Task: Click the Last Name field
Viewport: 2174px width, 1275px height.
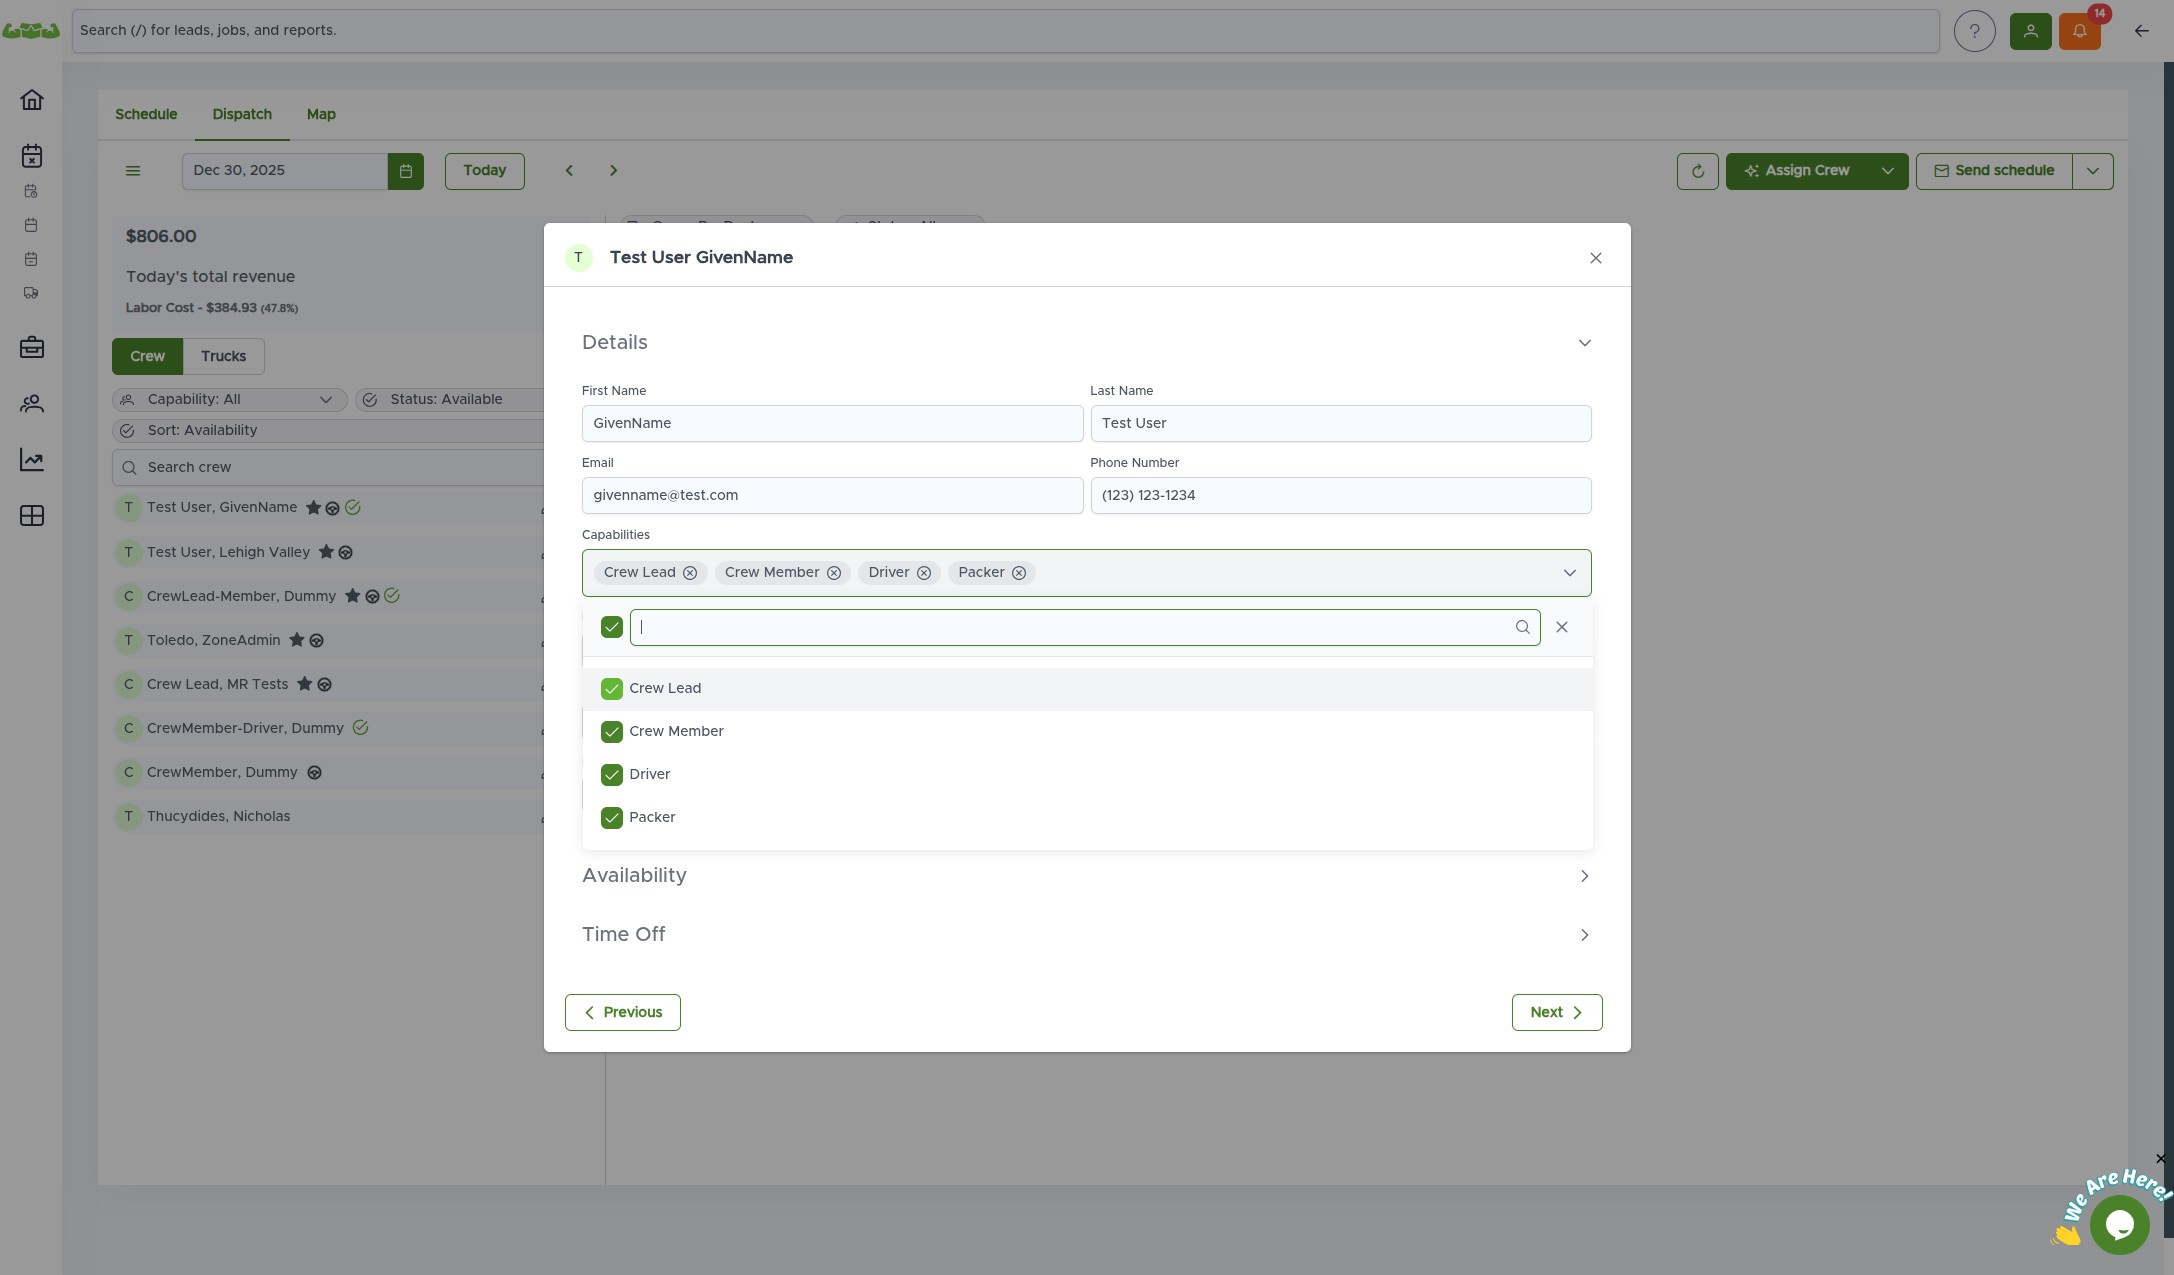Action: [1341, 423]
